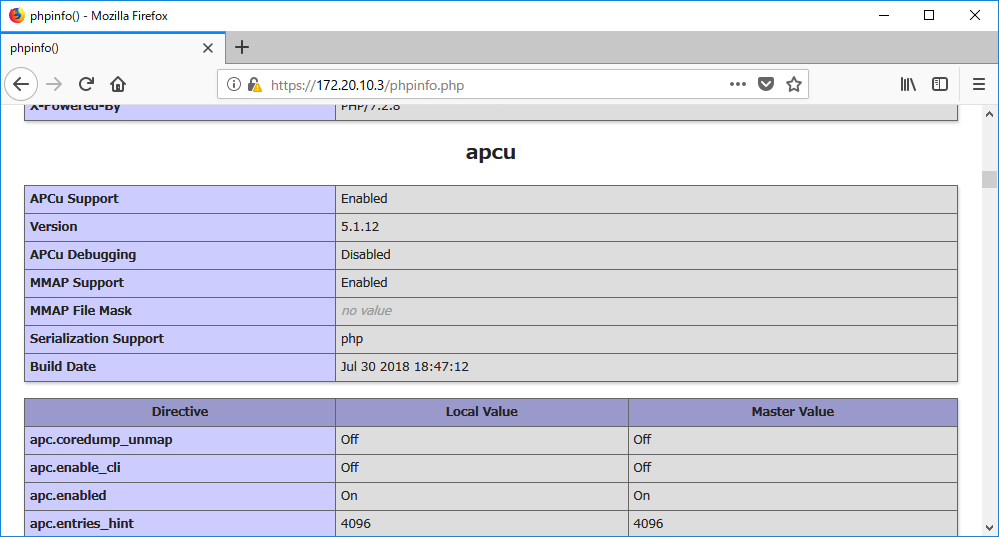Click the Disabled value for APCu Debugging
The width and height of the screenshot is (999, 537).
(x=366, y=255)
